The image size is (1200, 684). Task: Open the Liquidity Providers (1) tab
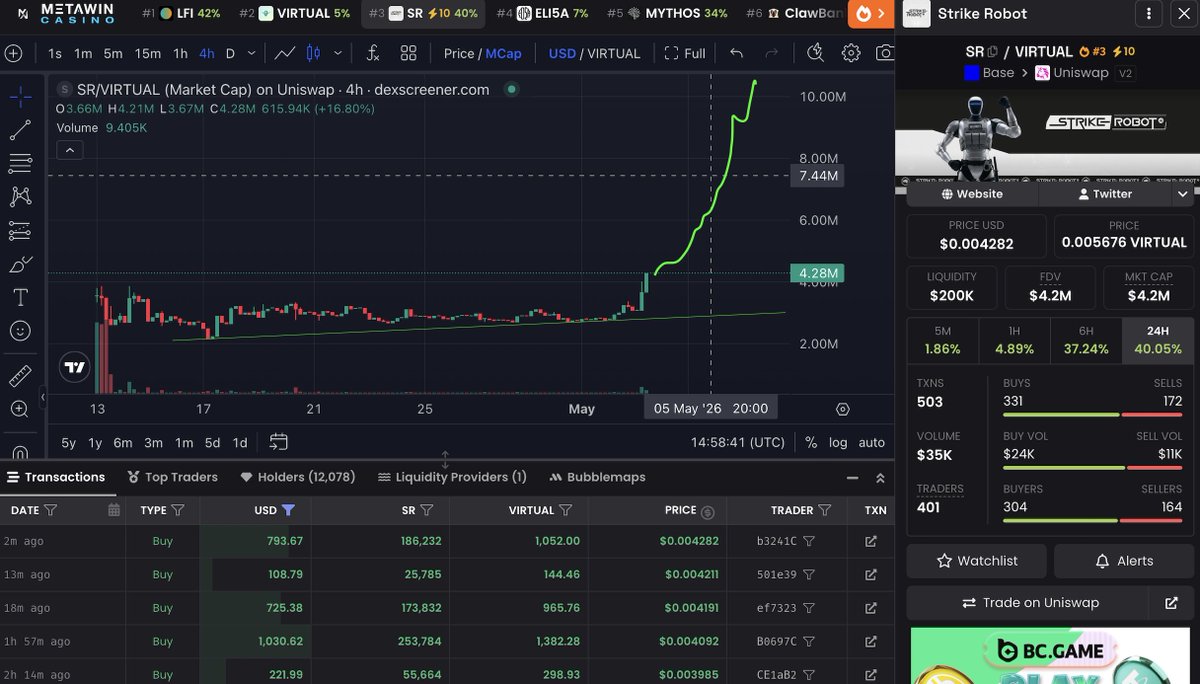pos(452,477)
